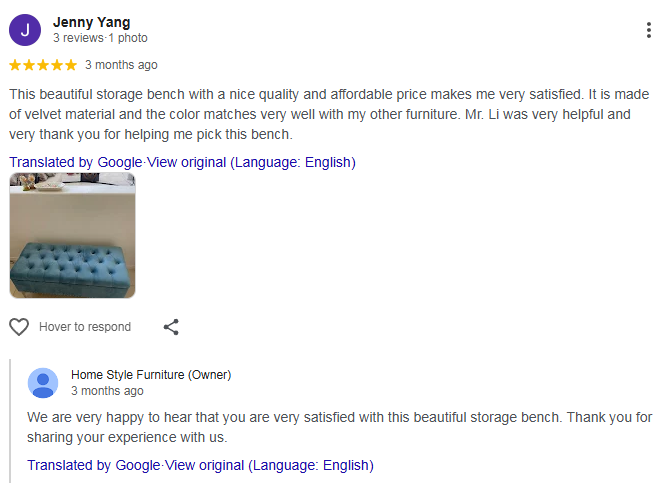The height and width of the screenshot is (483, 666).
Task: Click "Translated by Google" under Jenny's review
Action: pos(76,162)
